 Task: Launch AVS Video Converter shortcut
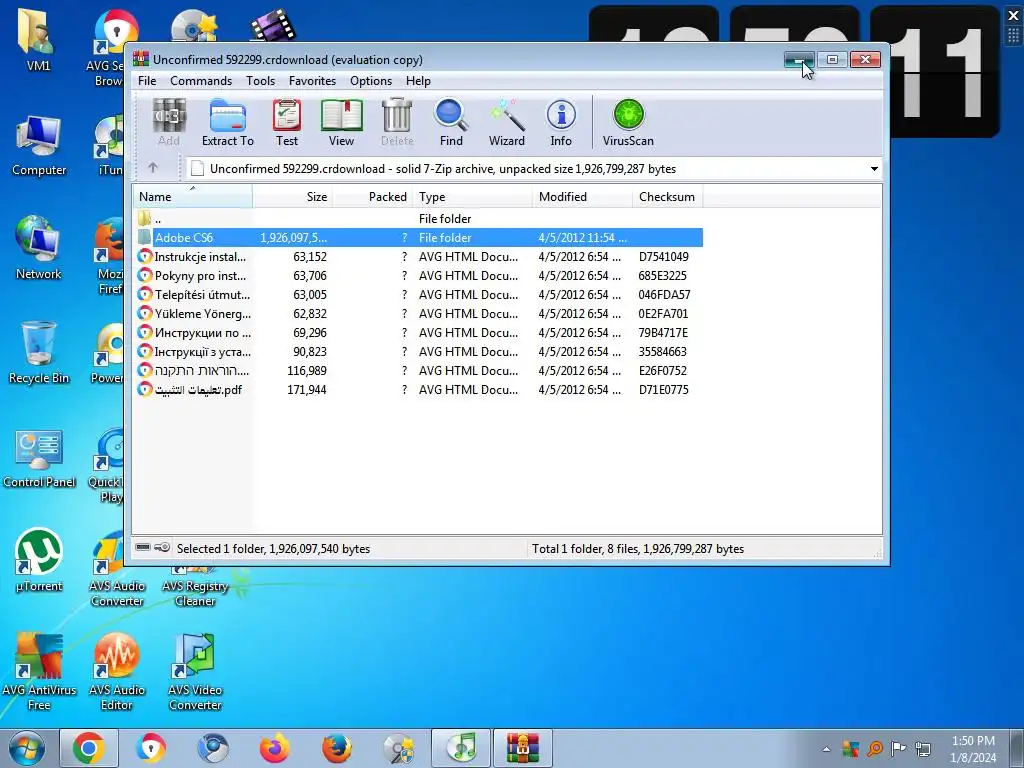coord(195,672)
